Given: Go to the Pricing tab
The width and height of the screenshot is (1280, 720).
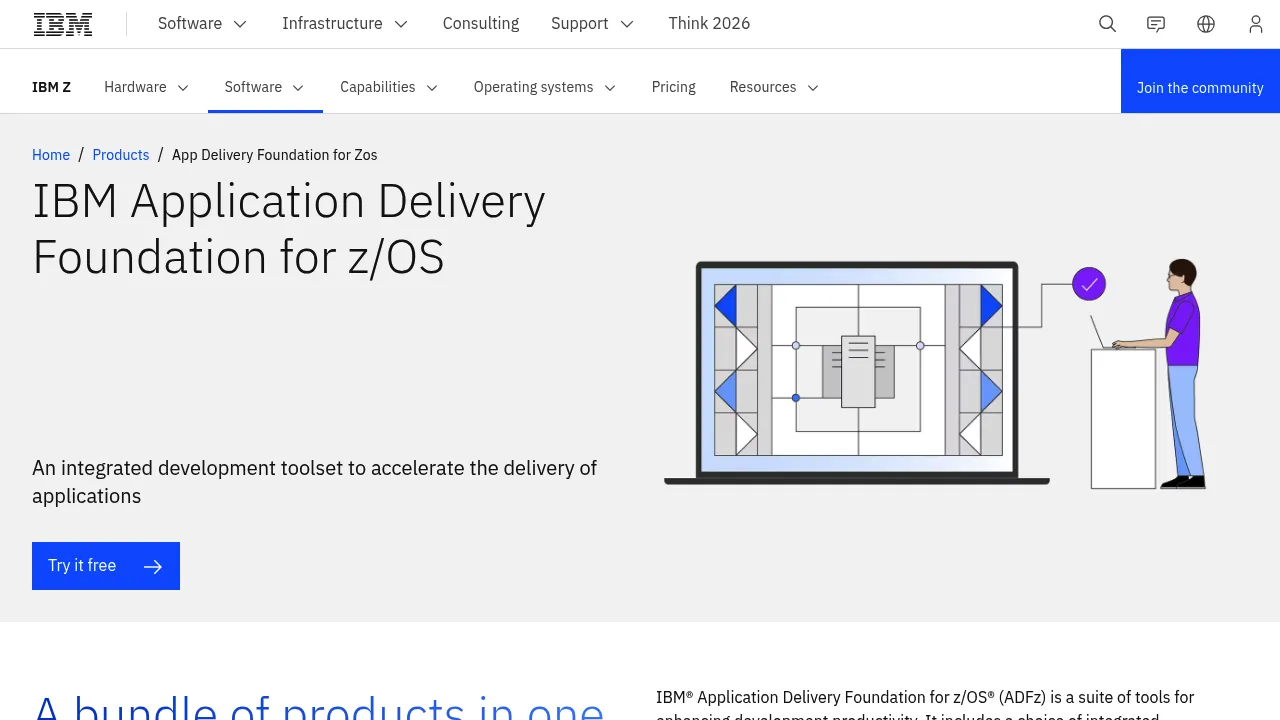Looking at the screenshot, I should pos(674,87).
